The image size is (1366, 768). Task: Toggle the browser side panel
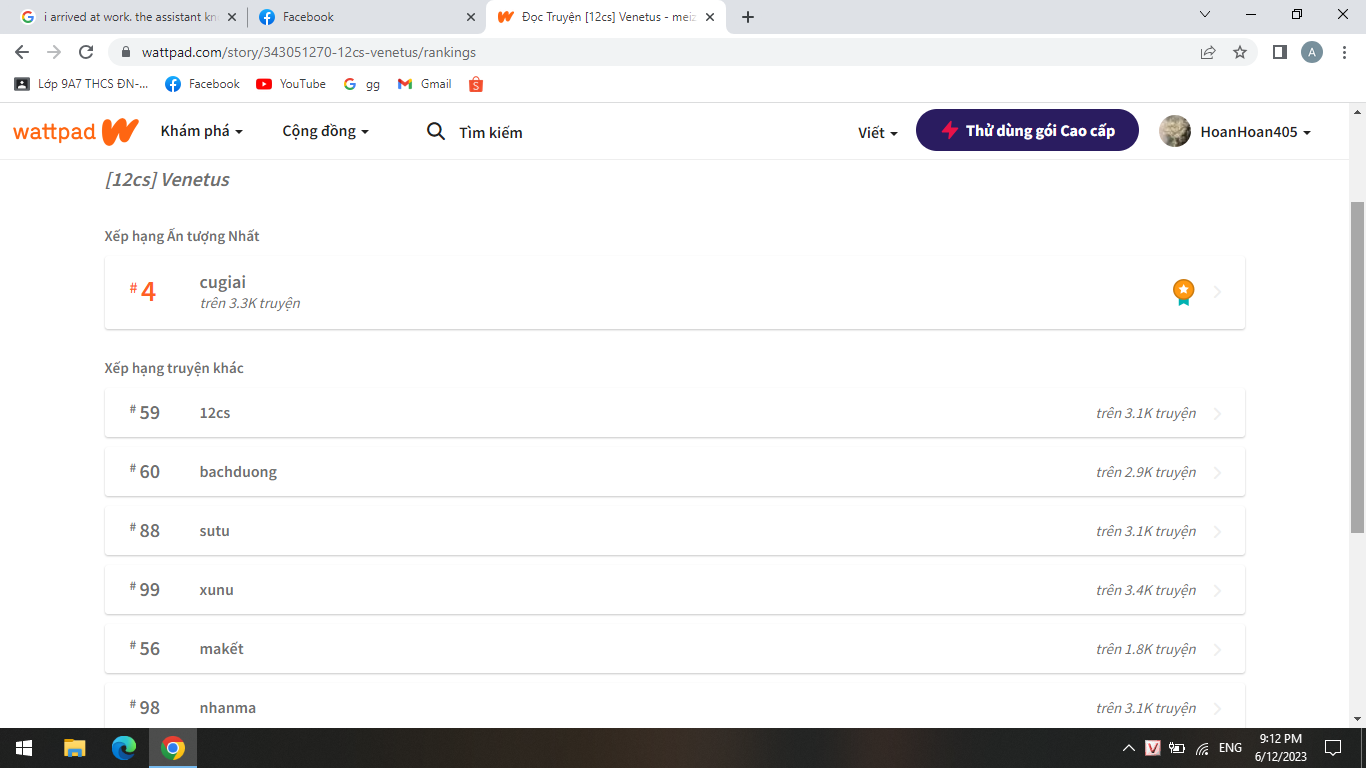(x=1279, y=52)
